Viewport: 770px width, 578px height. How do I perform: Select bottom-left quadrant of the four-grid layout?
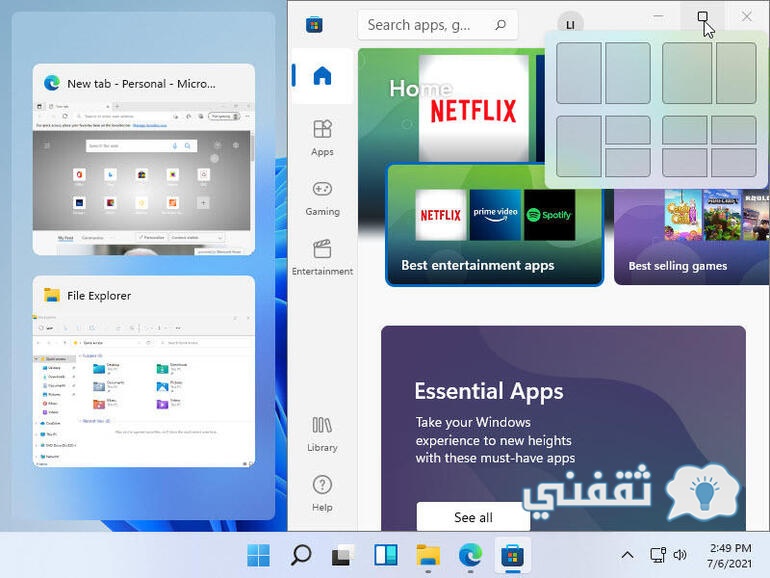(685, 162)
